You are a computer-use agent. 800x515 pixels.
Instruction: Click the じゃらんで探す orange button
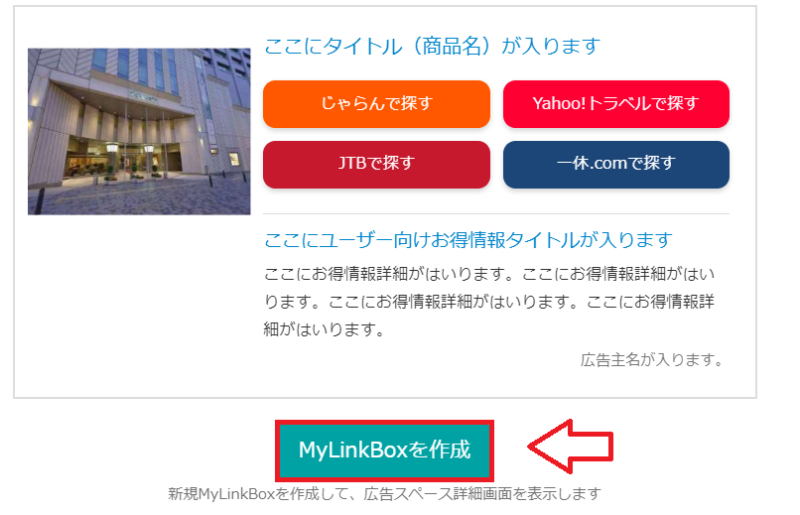pyautogui.click(x=376, y=104)
